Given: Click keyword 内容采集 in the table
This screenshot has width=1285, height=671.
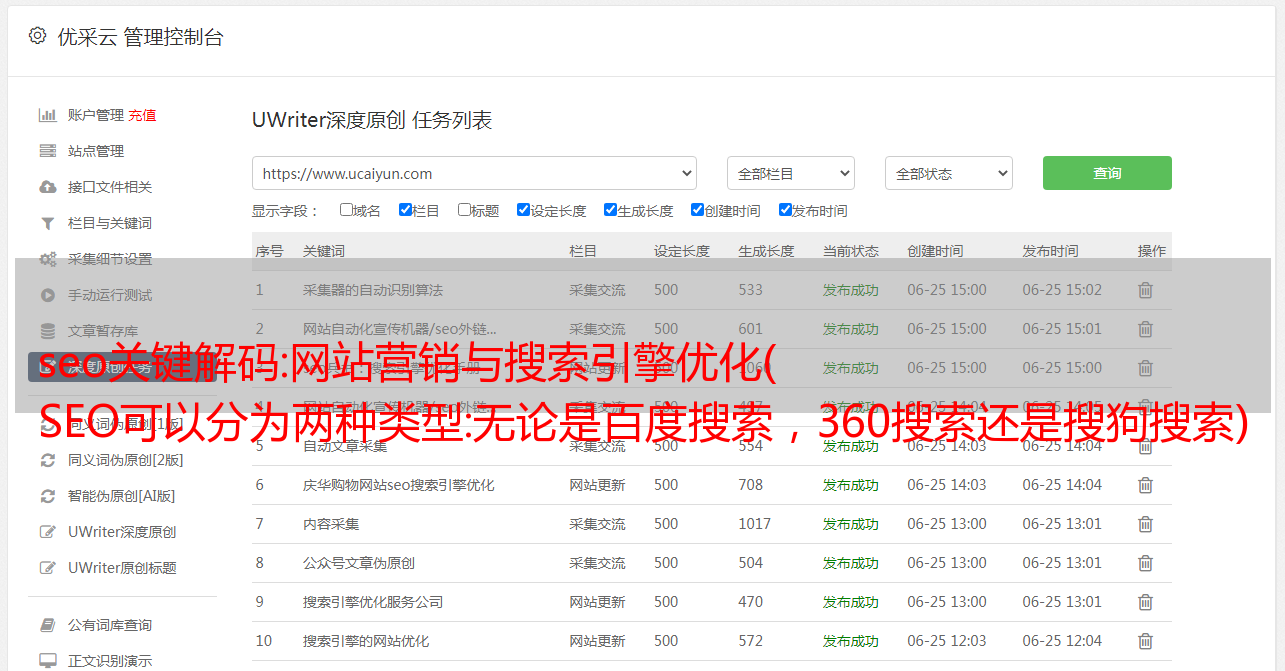Looking at the screenshot, I should point(331,524).
